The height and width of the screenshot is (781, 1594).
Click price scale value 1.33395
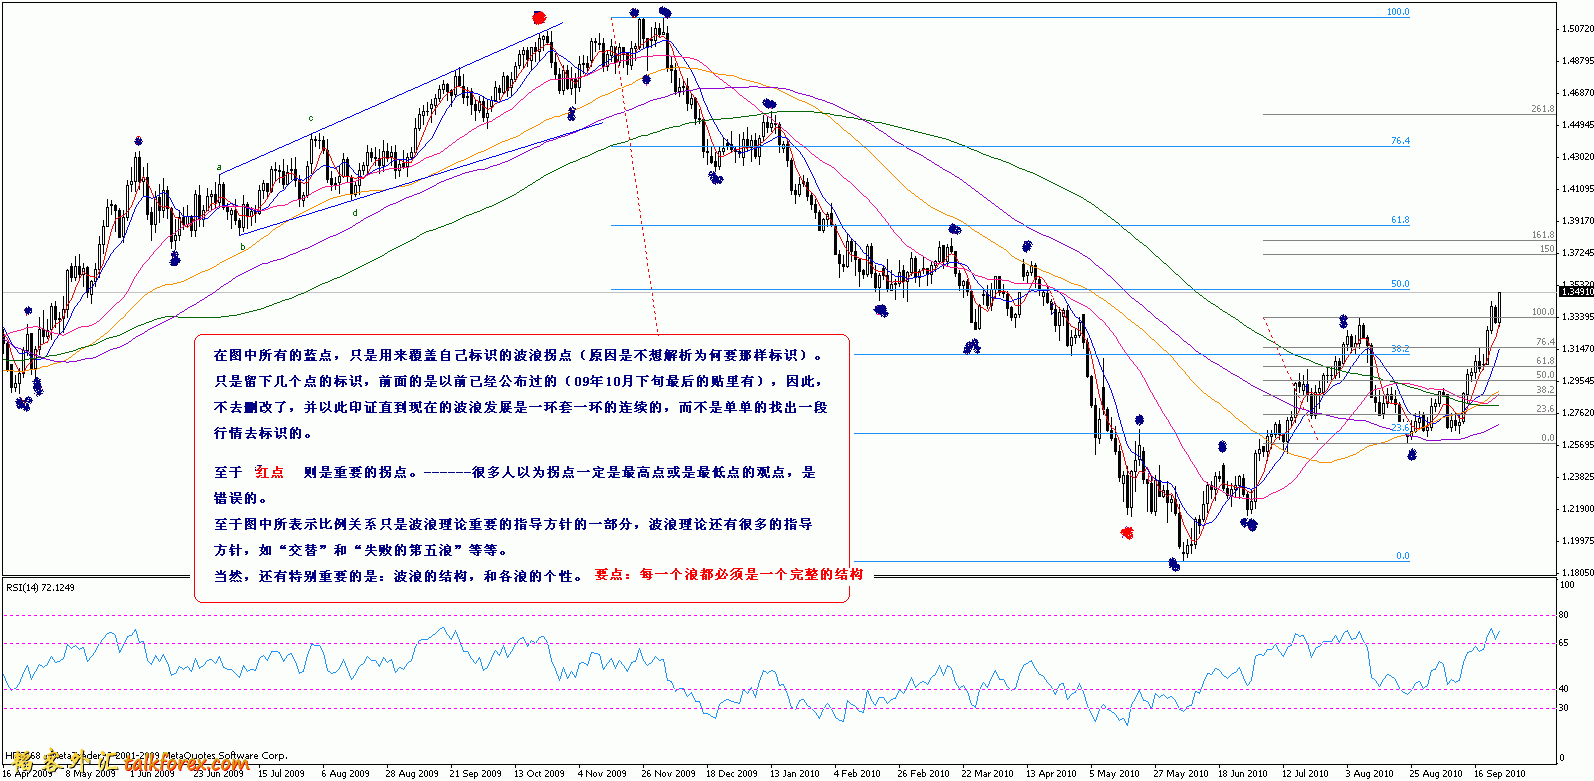(x=1577, y=317)
